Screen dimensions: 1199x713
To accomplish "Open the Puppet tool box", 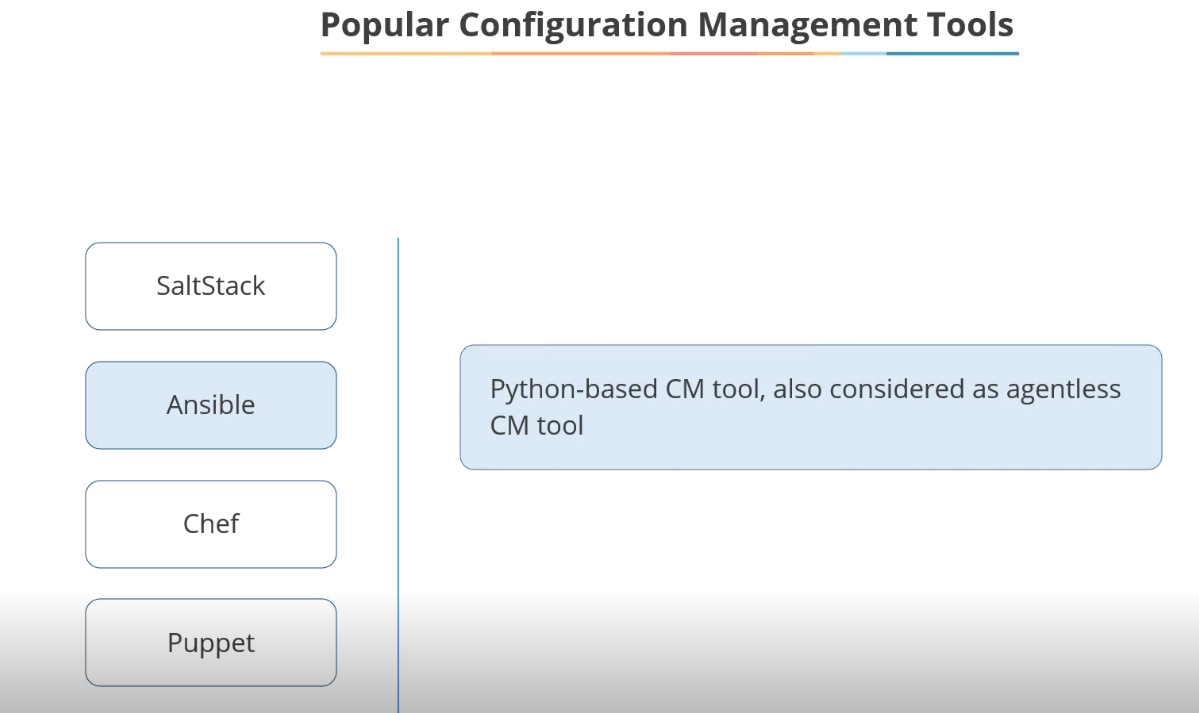I will (211, 643).
